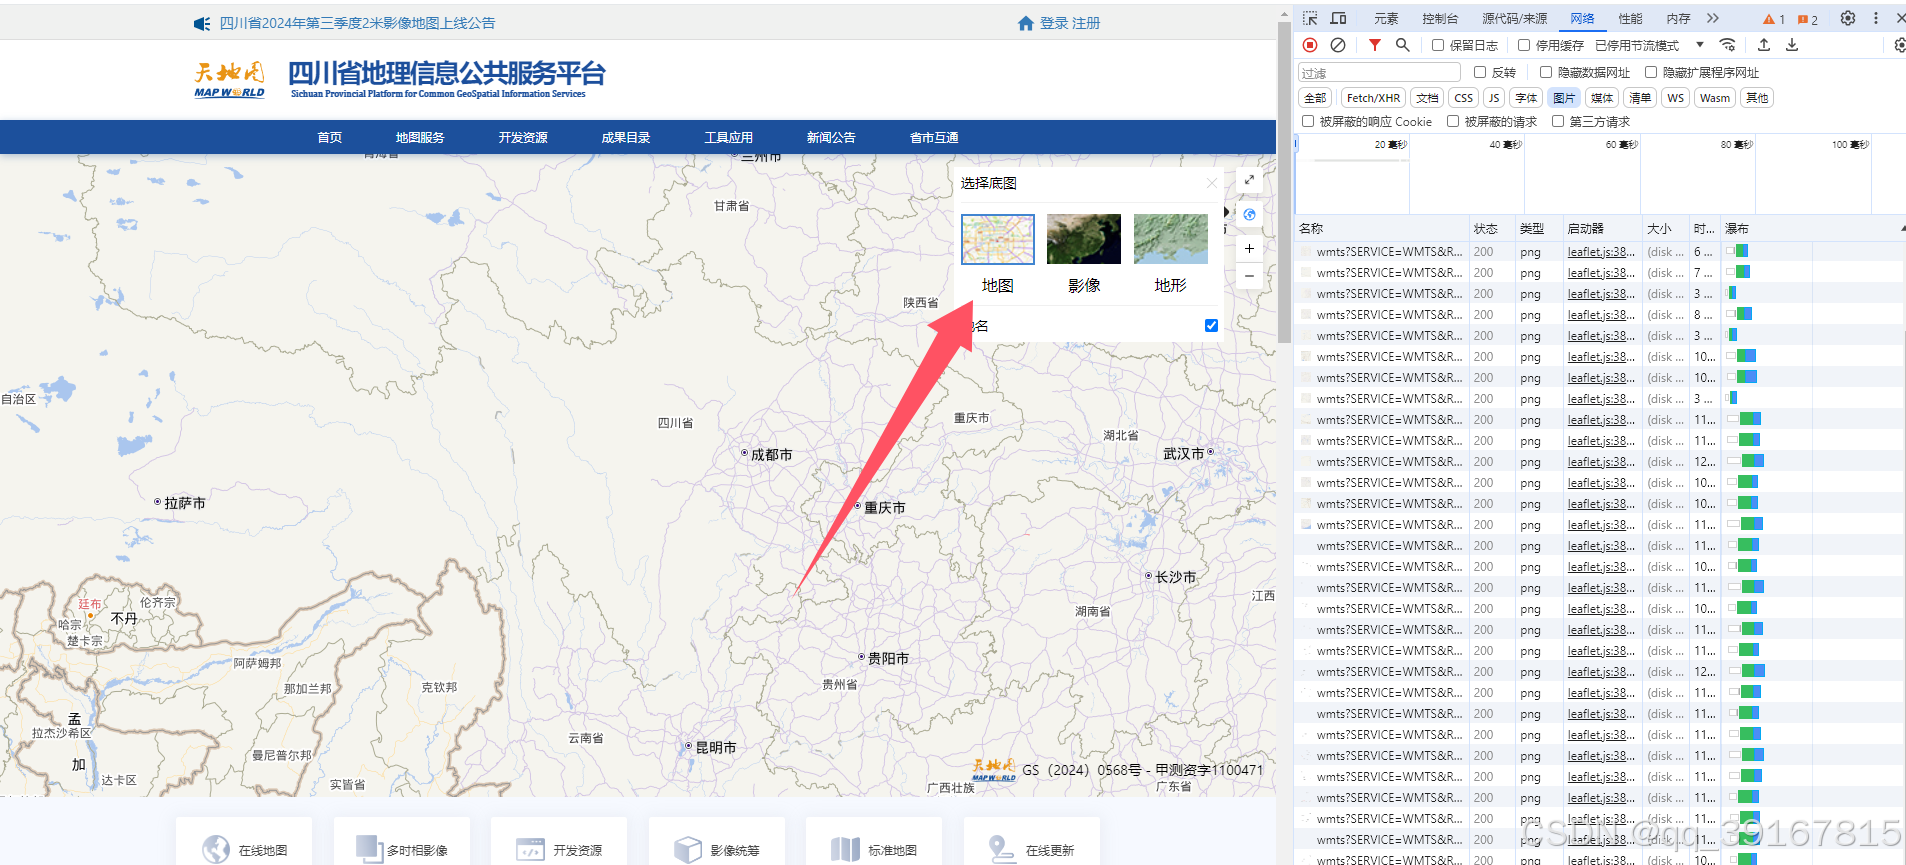Switch to the 性能 DevTools tab
This screenshot has height=865, width=1906.
[x=1631, y=19]
